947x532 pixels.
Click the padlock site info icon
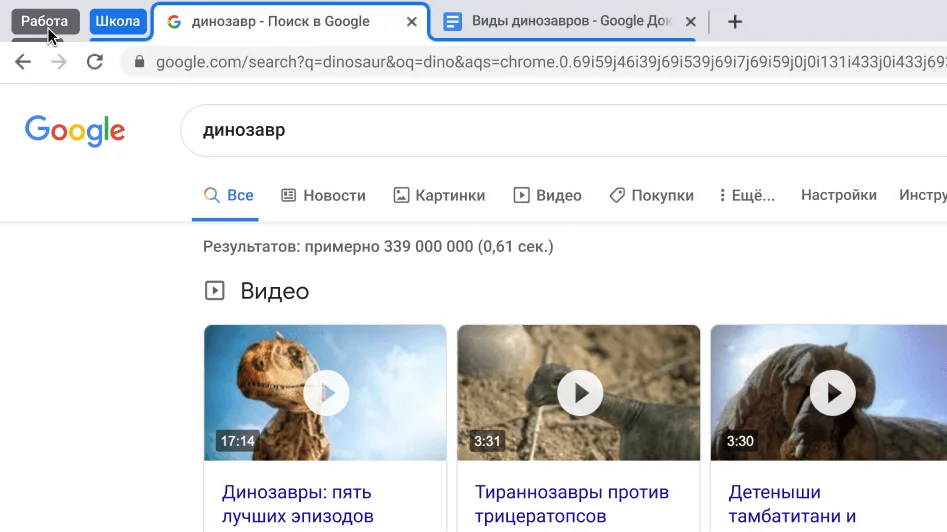(x=139, y=62)
